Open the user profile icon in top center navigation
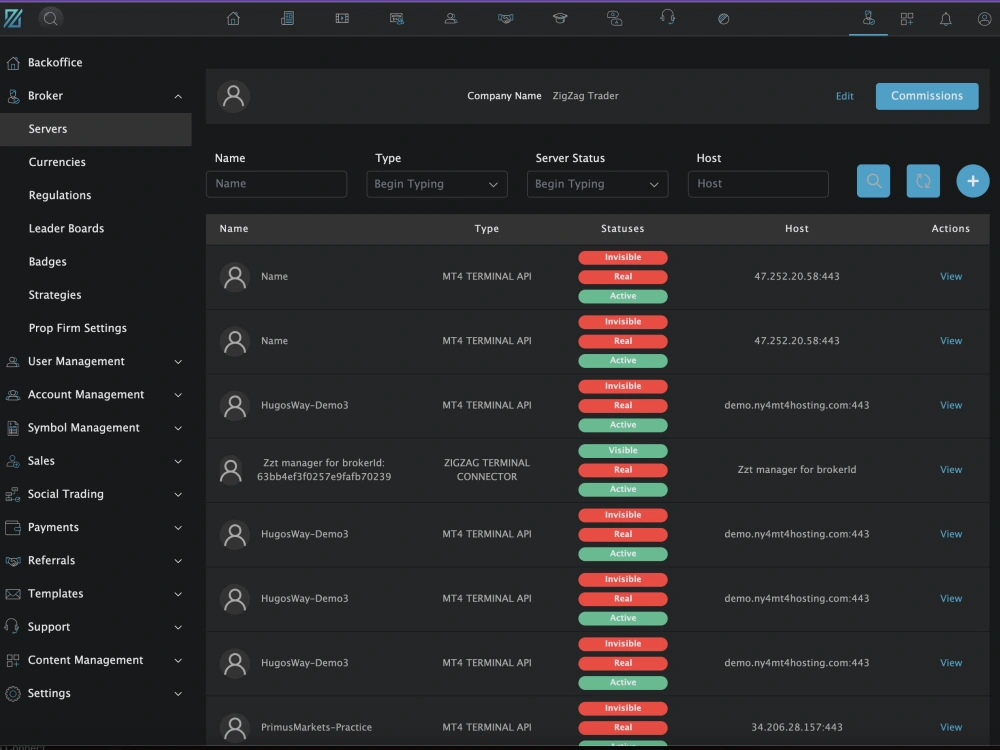 [x=451, y=18]
